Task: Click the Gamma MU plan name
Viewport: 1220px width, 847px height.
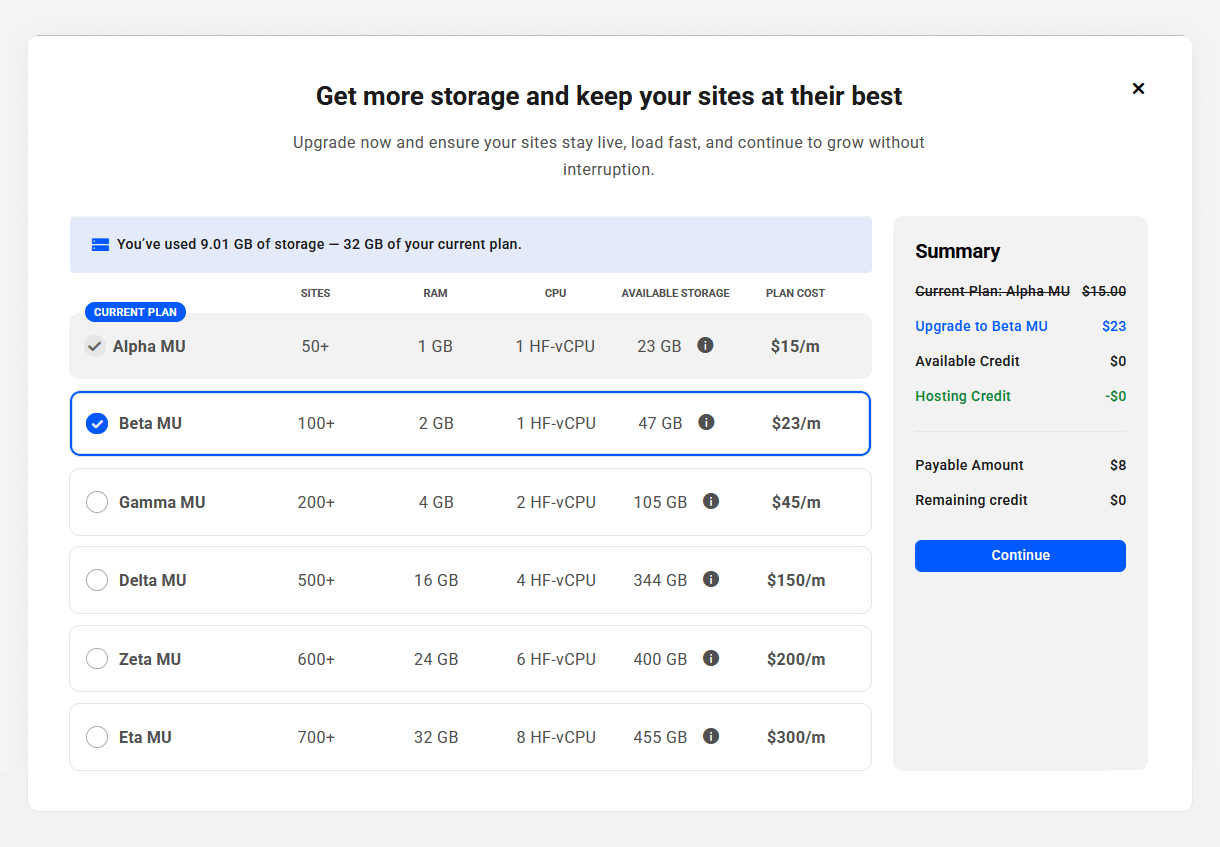Action: 162,502
